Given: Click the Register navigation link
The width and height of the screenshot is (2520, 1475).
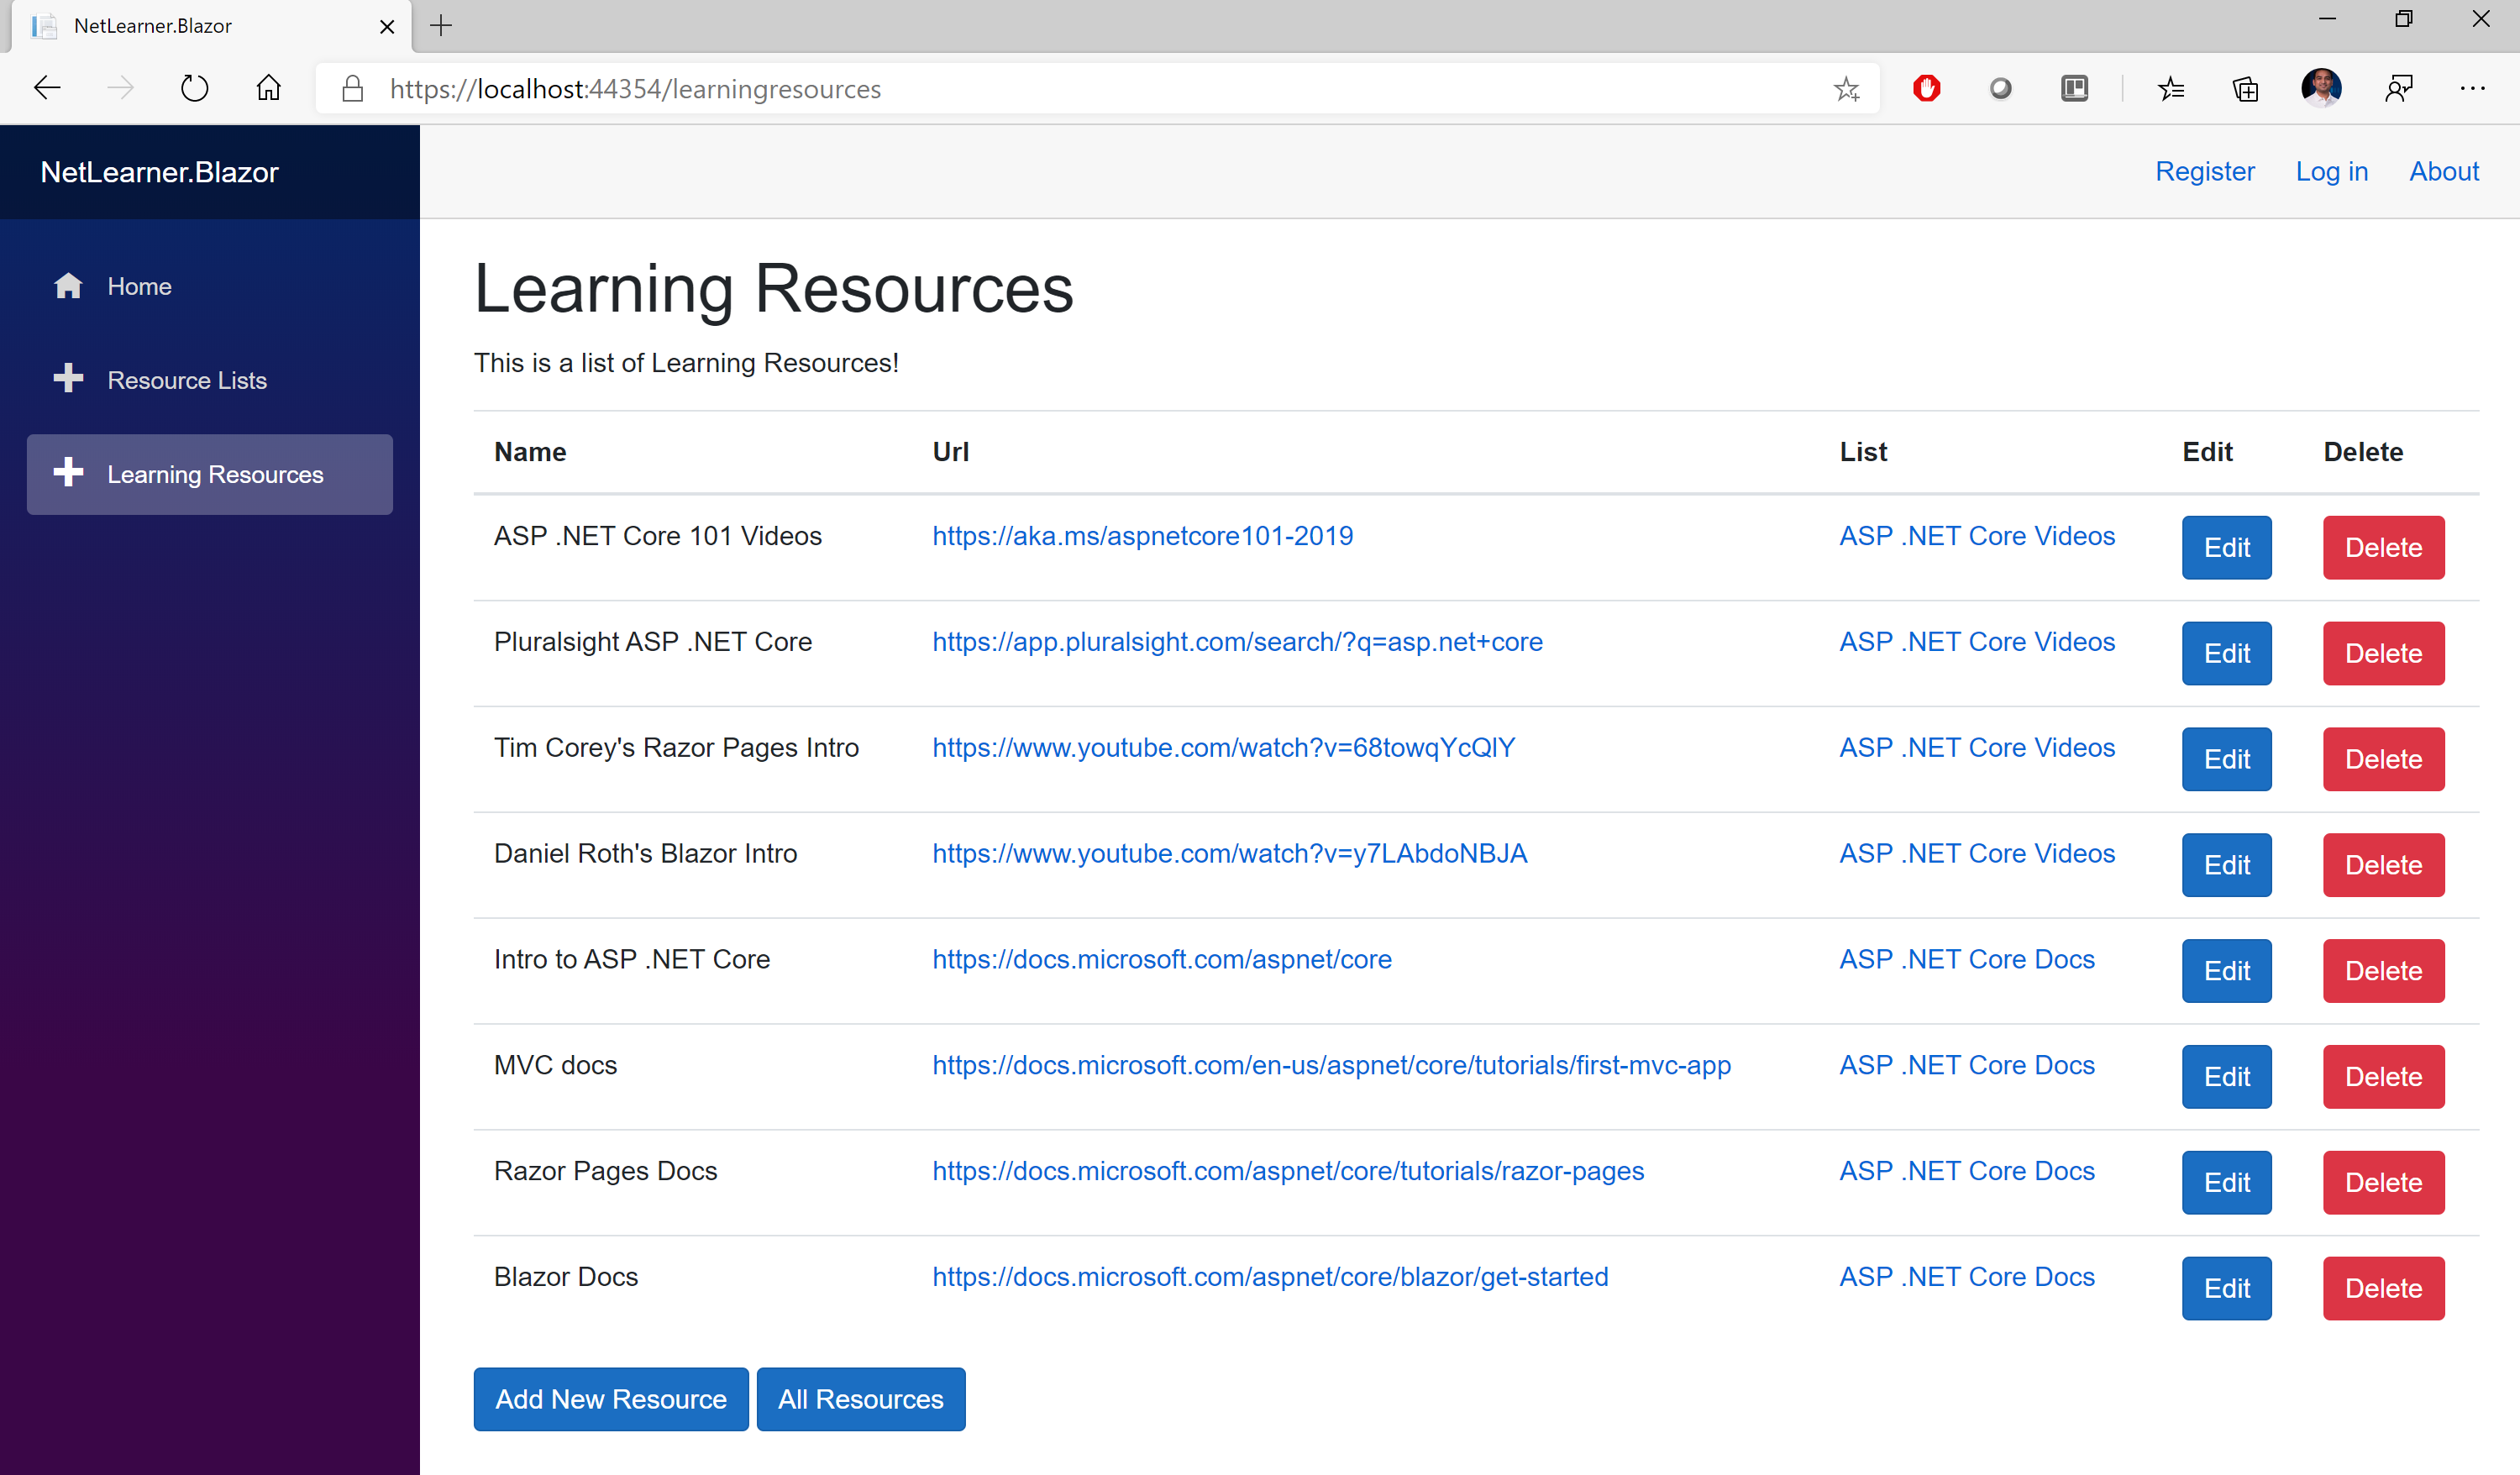Looking at the screenshot, I should pos(2206,171).
